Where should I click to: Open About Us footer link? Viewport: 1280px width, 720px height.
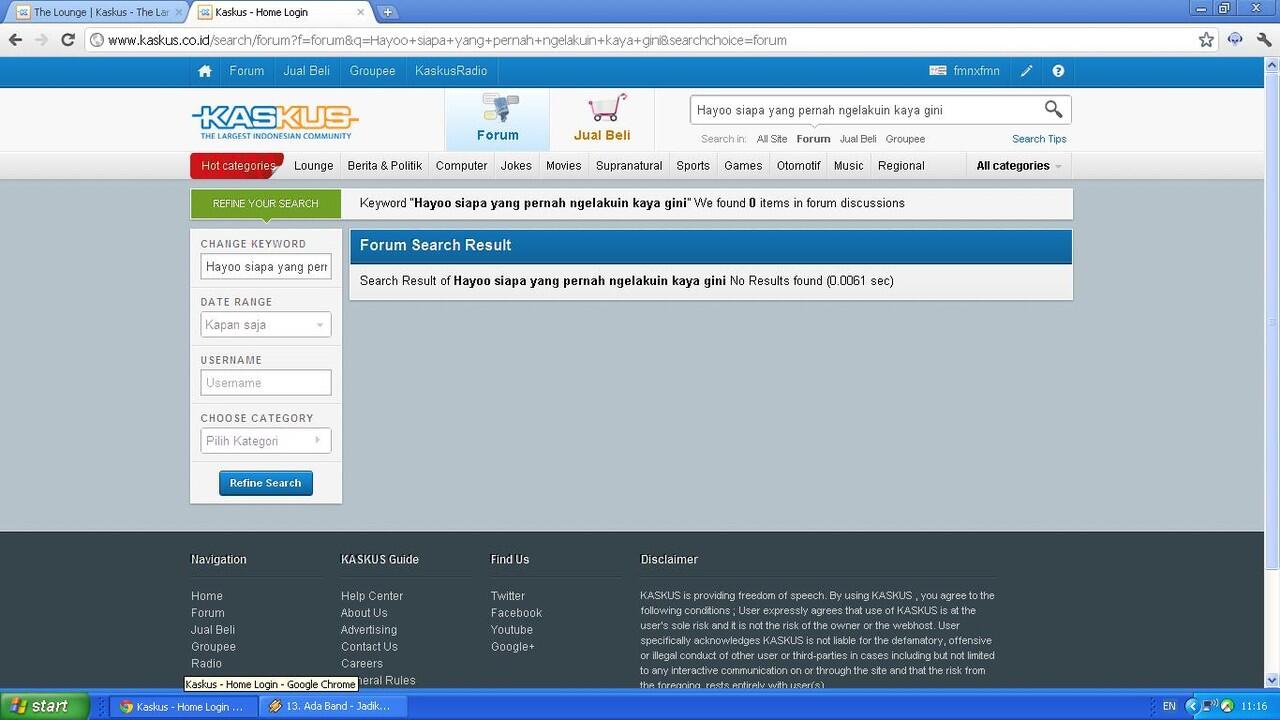coord(364,613)
